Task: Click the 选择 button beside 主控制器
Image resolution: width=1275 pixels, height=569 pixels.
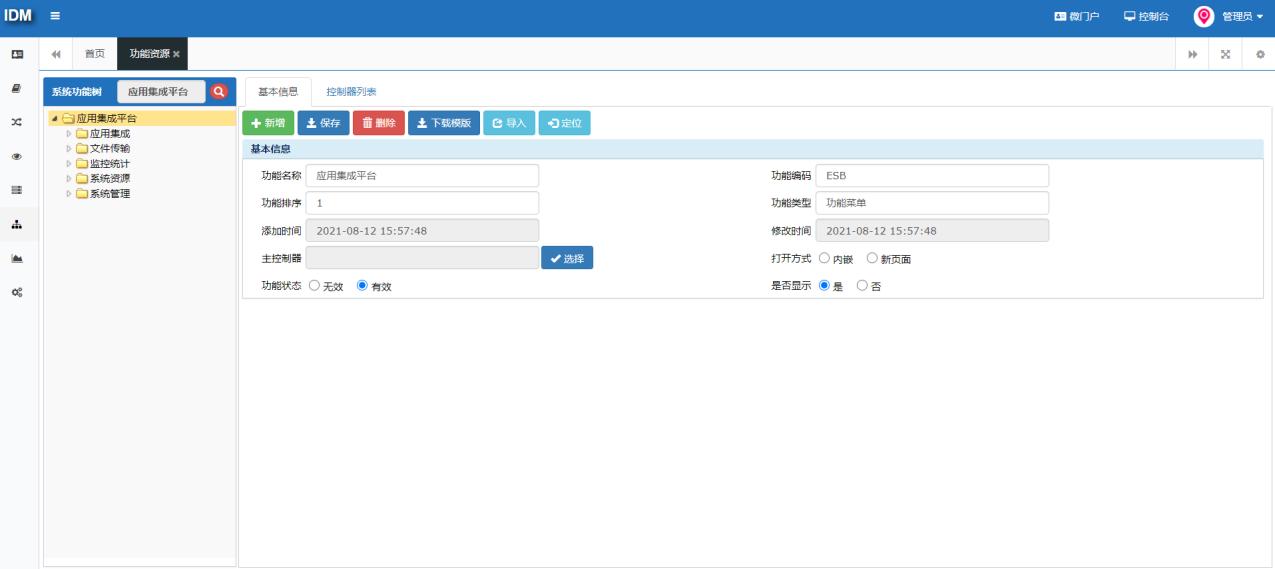Action: pyautogui.click(x=567, y=258)
